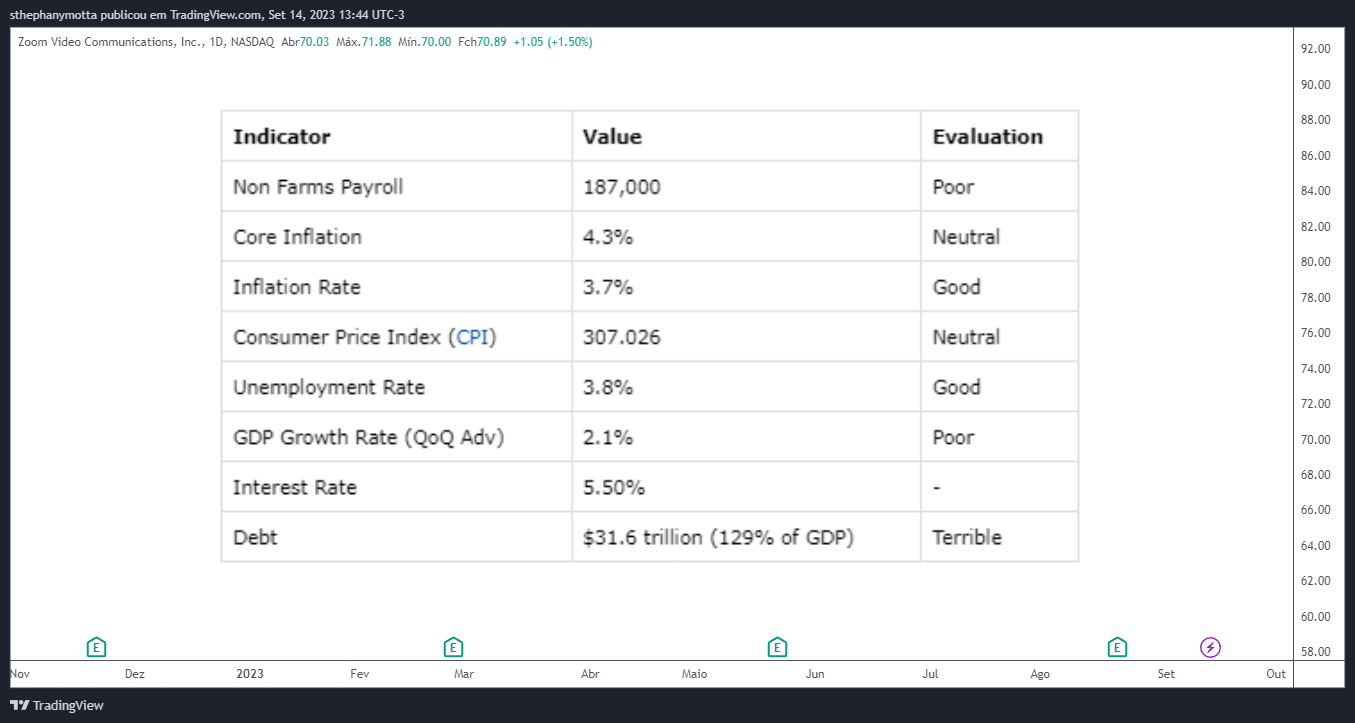Click the purple lightning event marker

click(1211, 648)
